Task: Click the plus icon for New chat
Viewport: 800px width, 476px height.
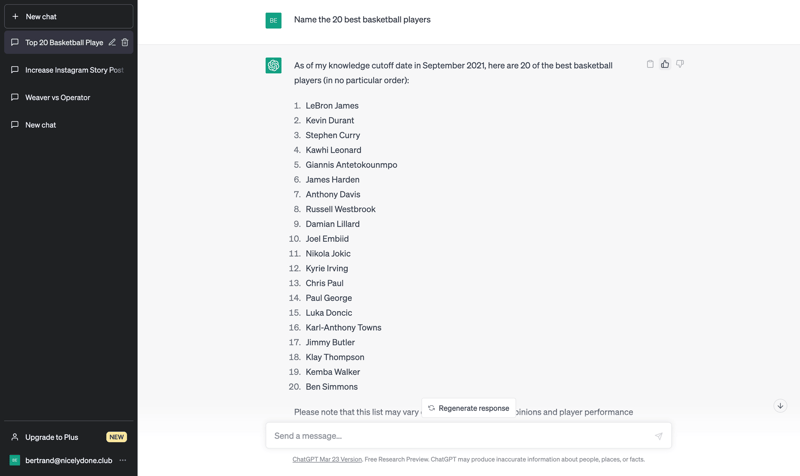Action: click(x=15, y=16)
